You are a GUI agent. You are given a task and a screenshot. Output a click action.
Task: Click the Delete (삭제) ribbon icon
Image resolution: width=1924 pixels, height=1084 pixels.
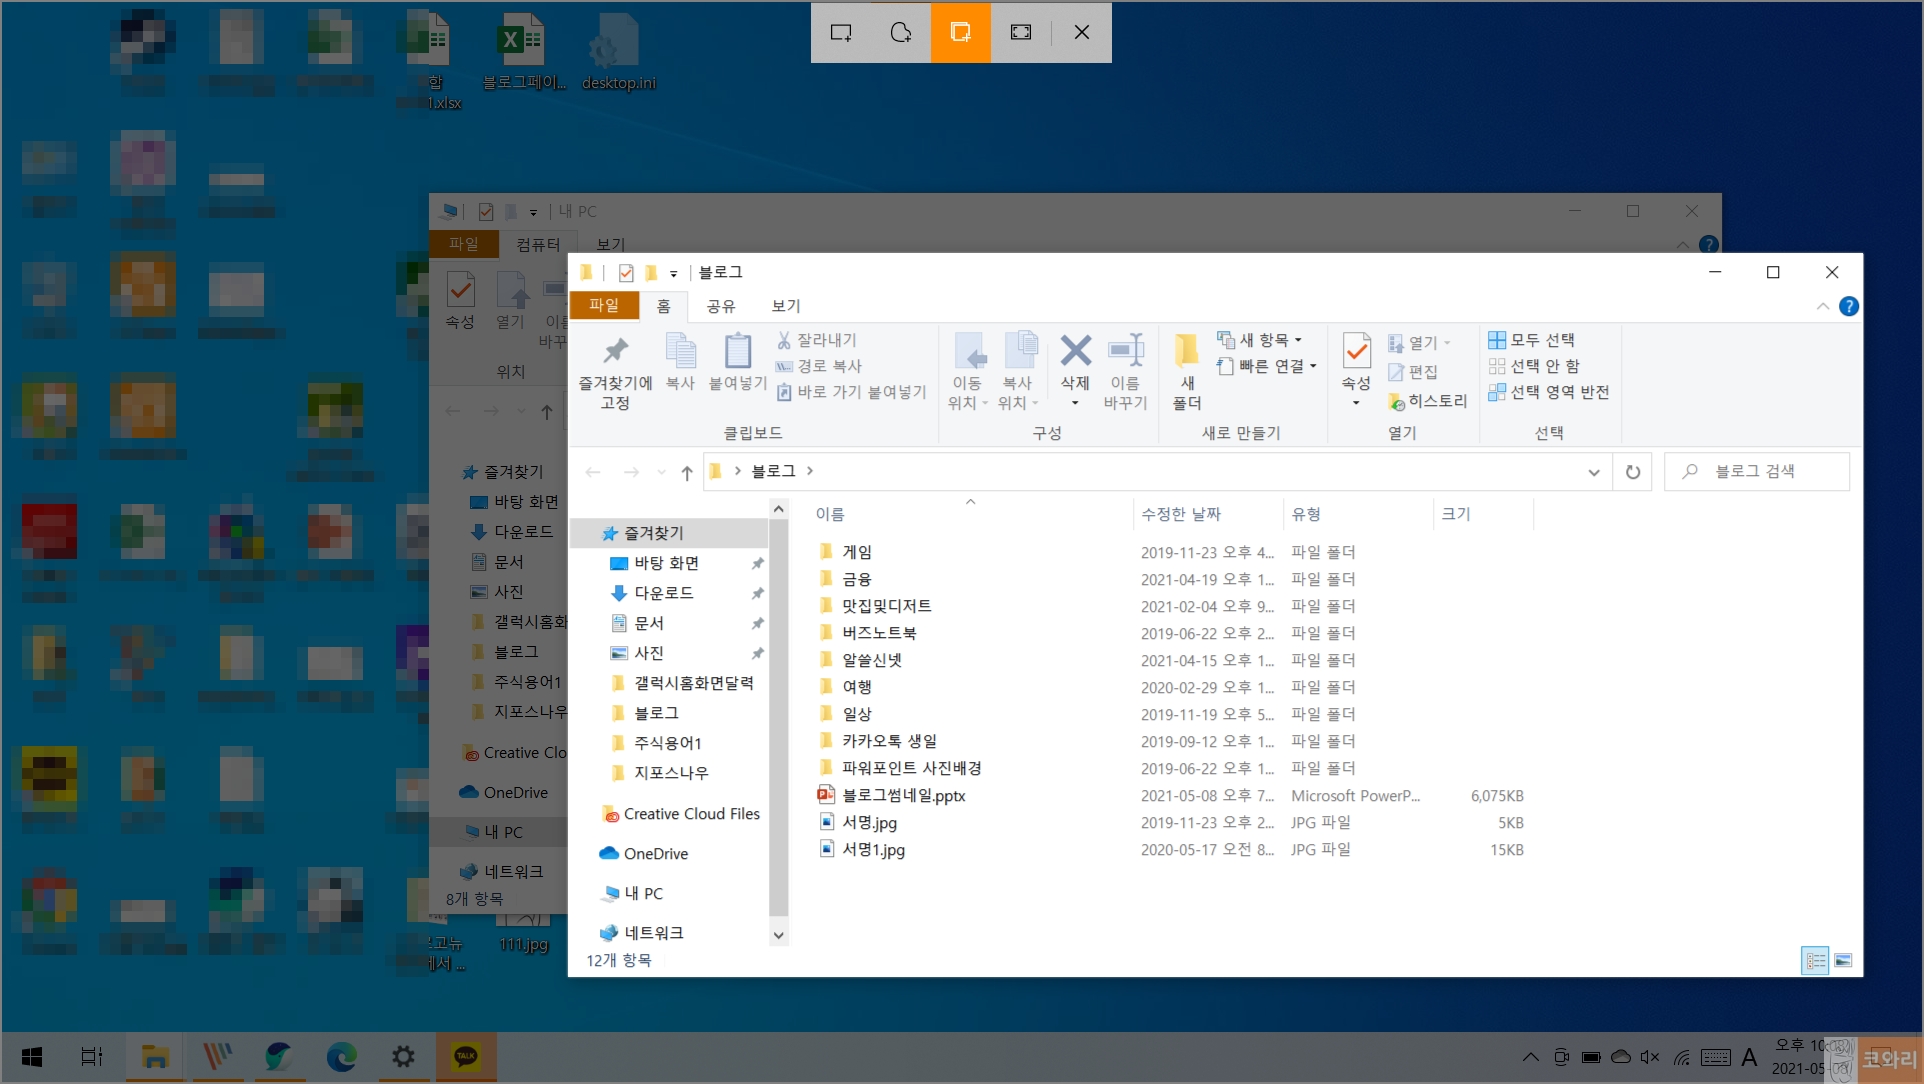[x=1075, y=352]
